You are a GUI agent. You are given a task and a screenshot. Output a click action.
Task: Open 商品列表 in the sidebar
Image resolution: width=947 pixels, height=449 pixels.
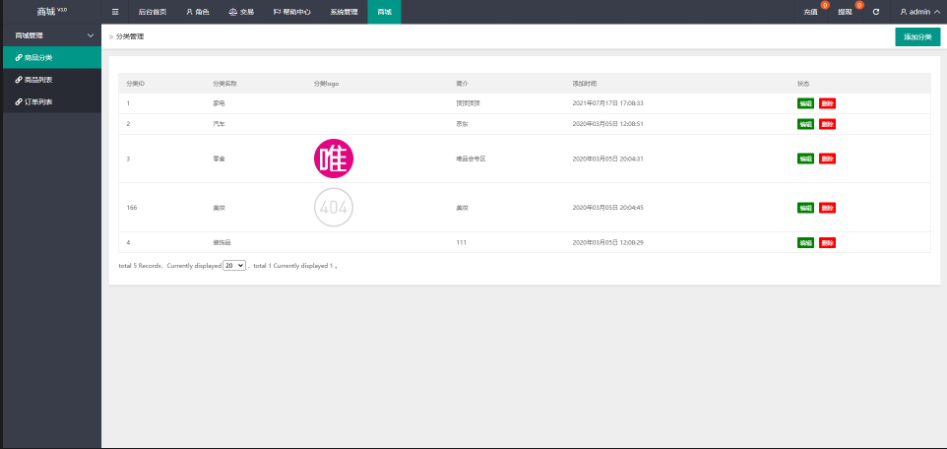coord(51,80)
